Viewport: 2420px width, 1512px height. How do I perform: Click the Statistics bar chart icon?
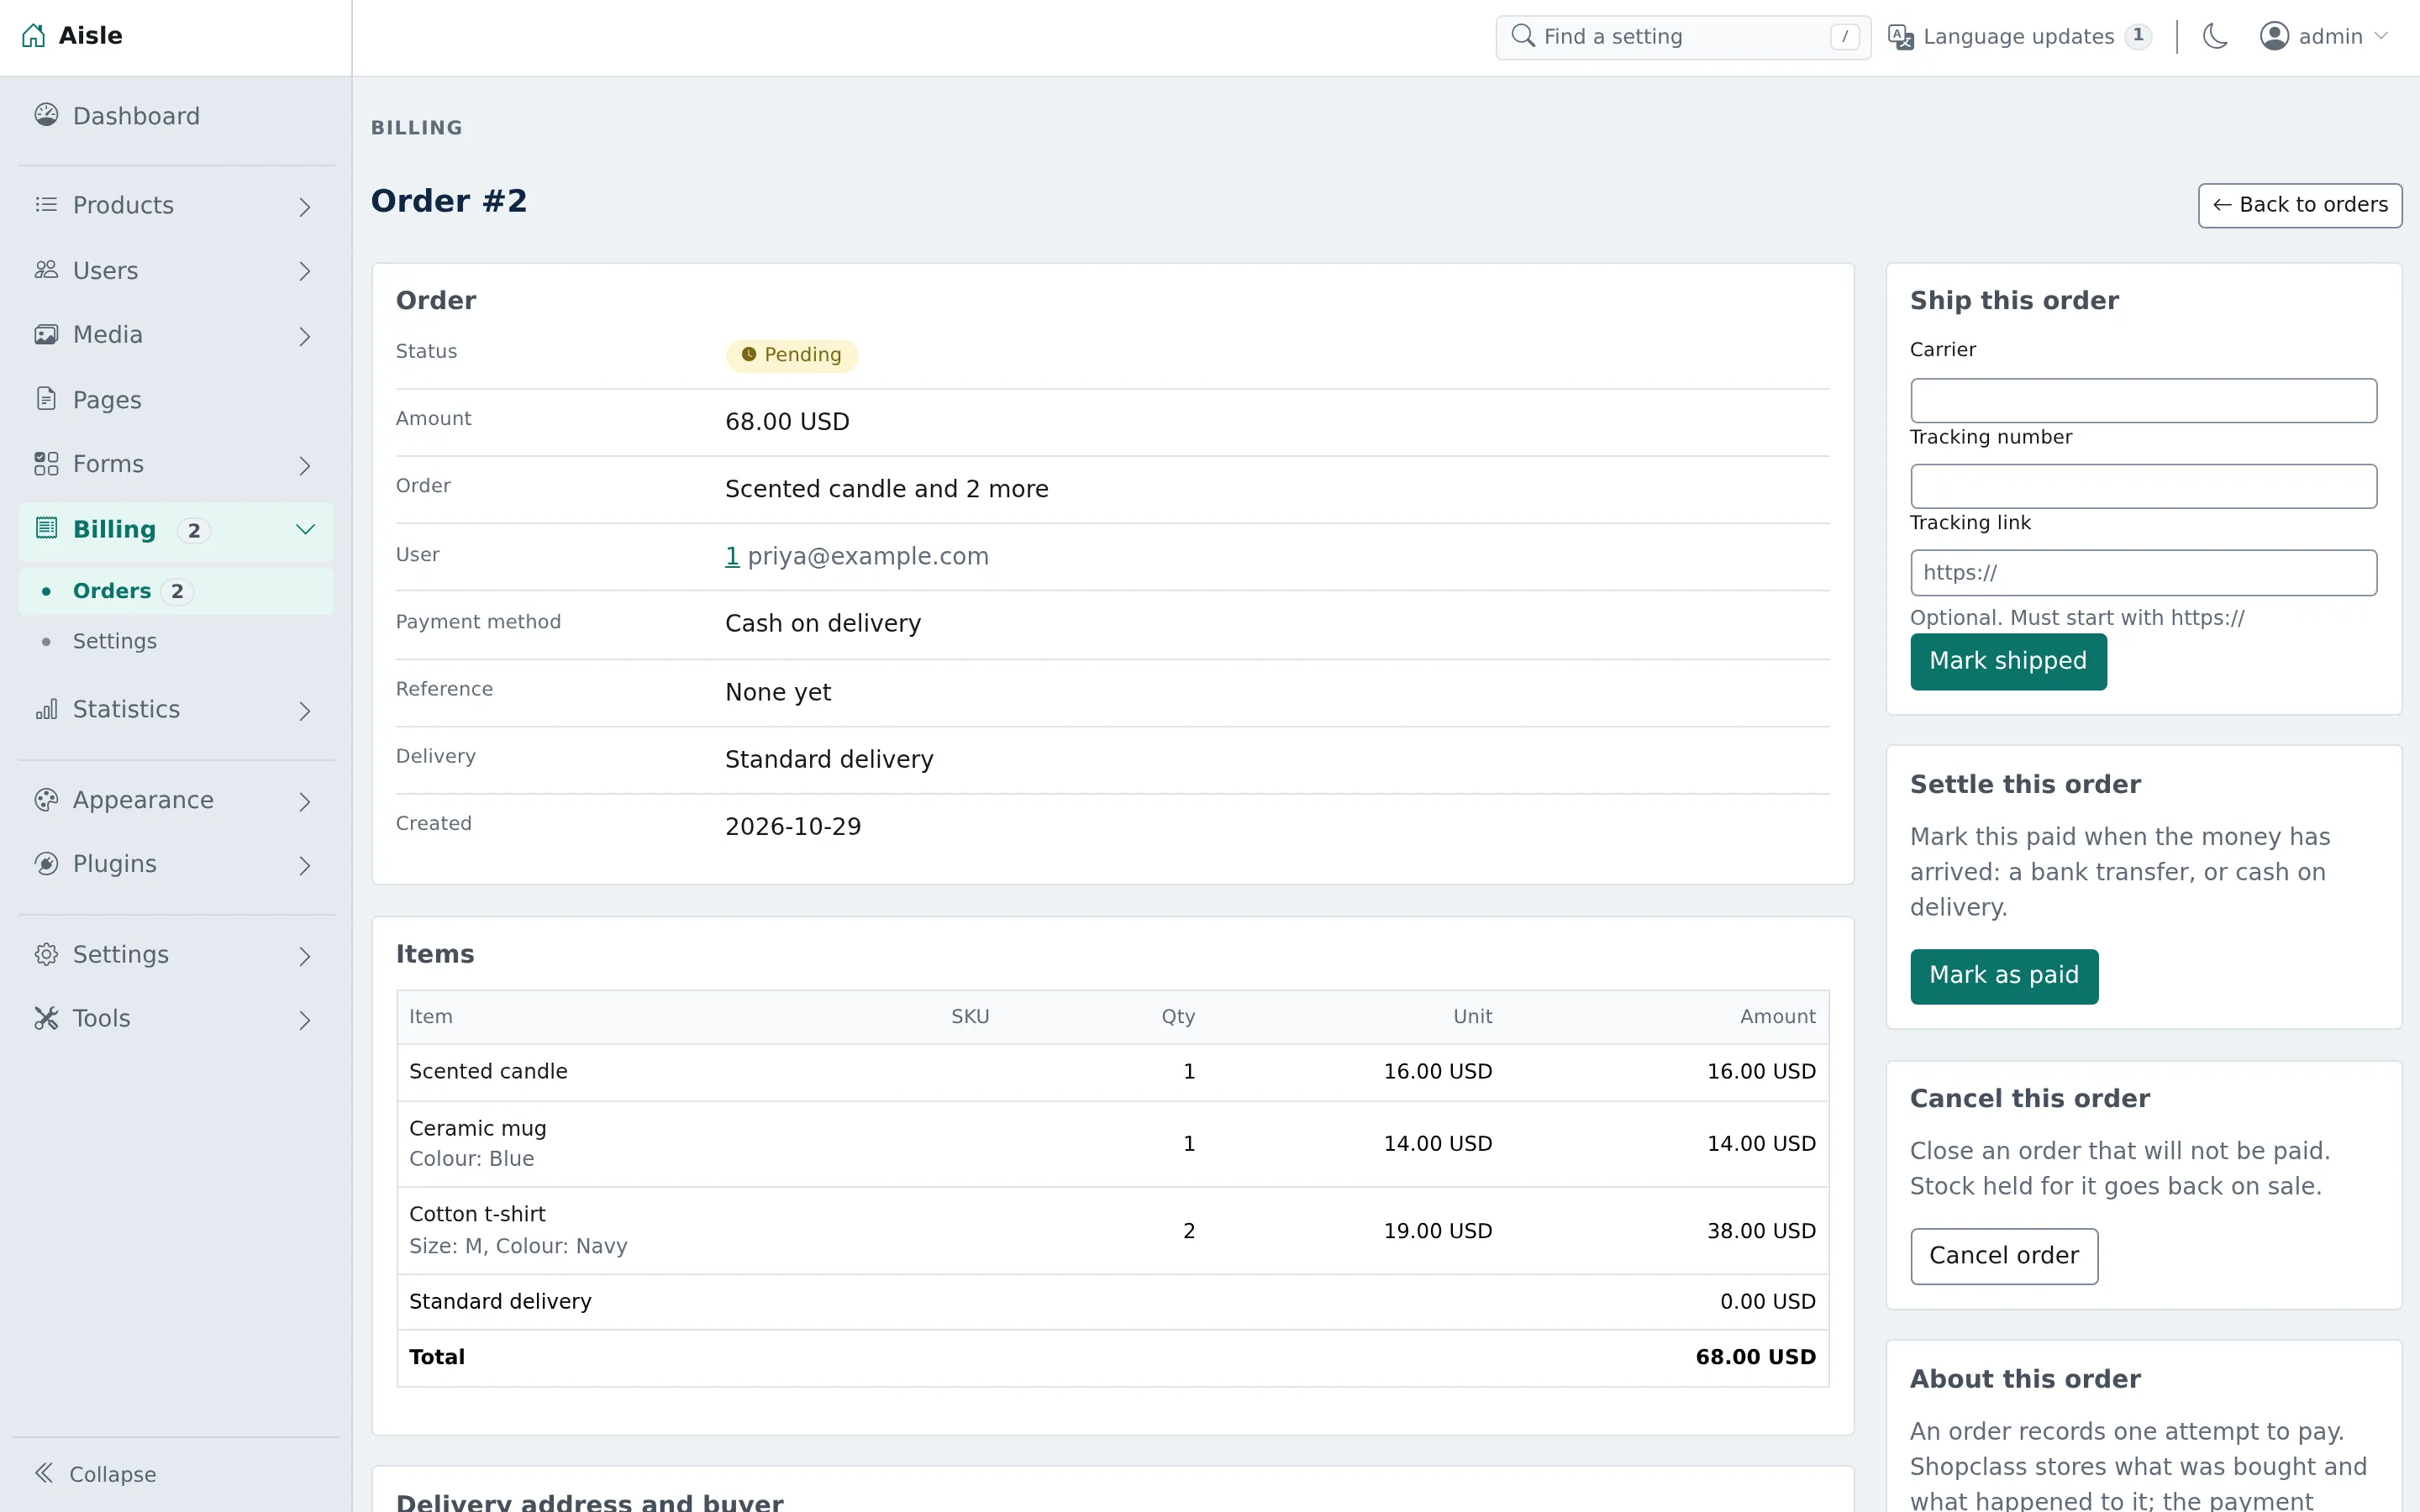46,709
